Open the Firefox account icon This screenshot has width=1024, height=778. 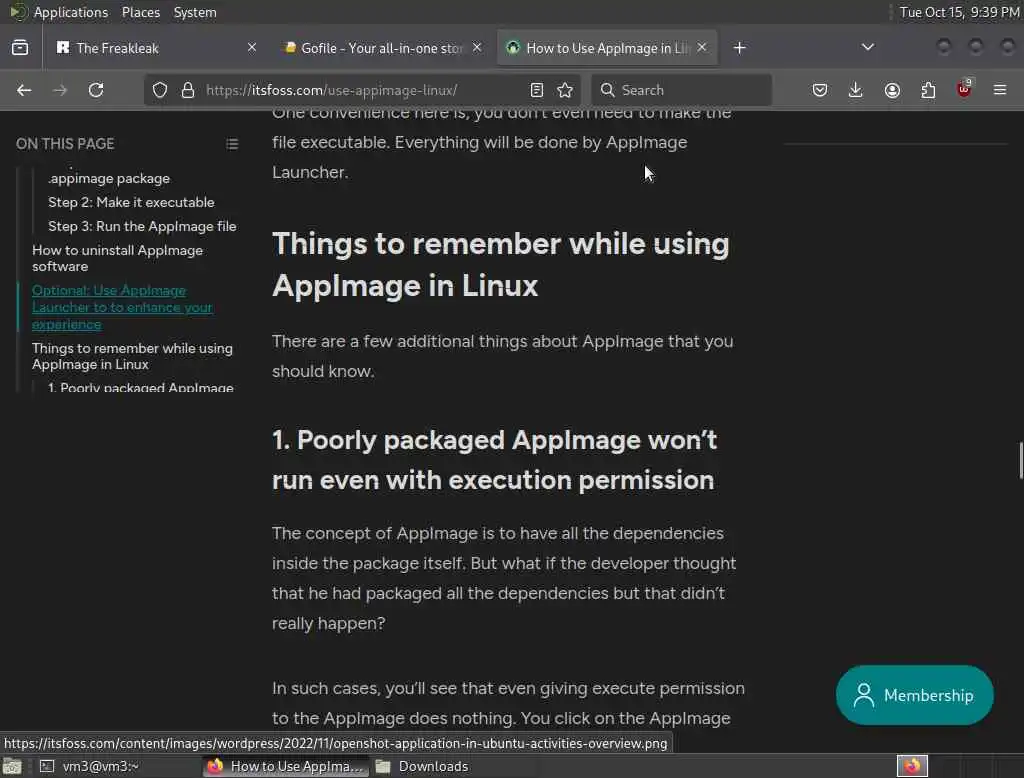coord(892,90)
